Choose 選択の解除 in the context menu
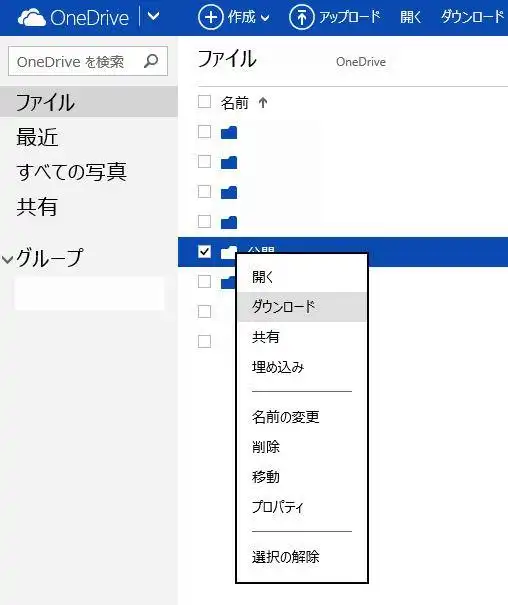Viewport: 508px width, 605px height. point(302,557)
